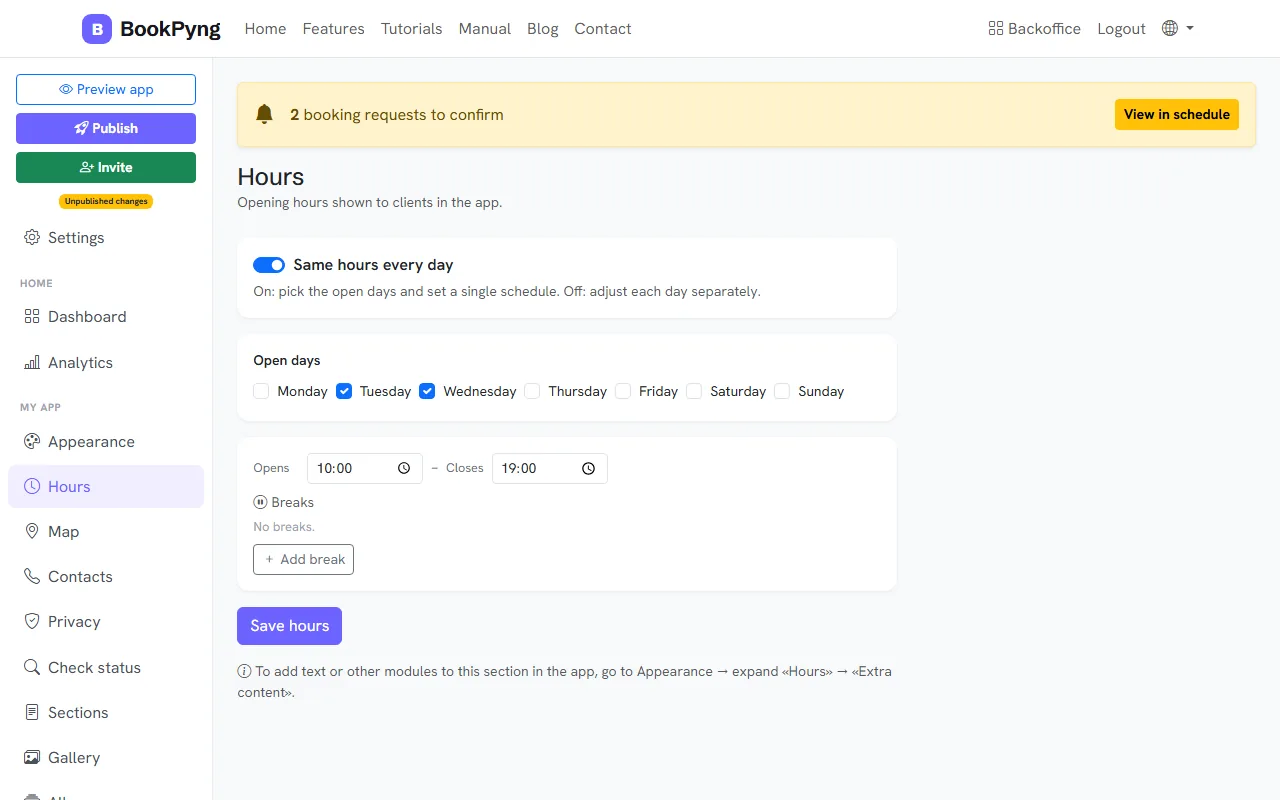Click the Analytics bar chart icon
The width and height of the screenshot is (1280, 800).
tap(32, 362)
